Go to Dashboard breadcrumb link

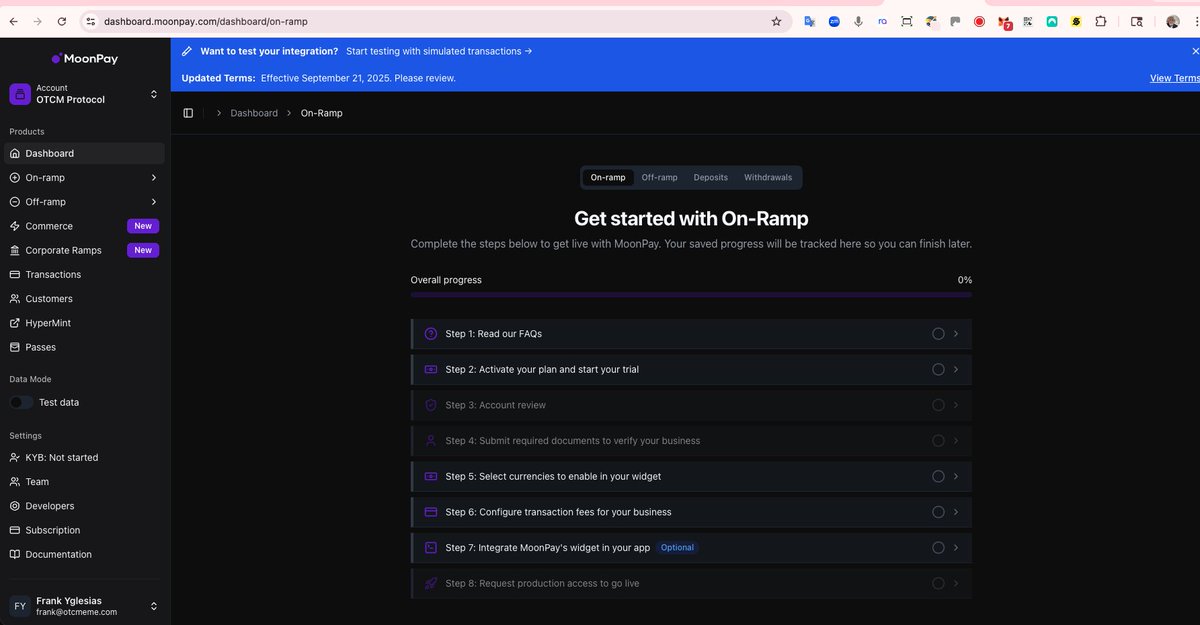tap(254, 113)
